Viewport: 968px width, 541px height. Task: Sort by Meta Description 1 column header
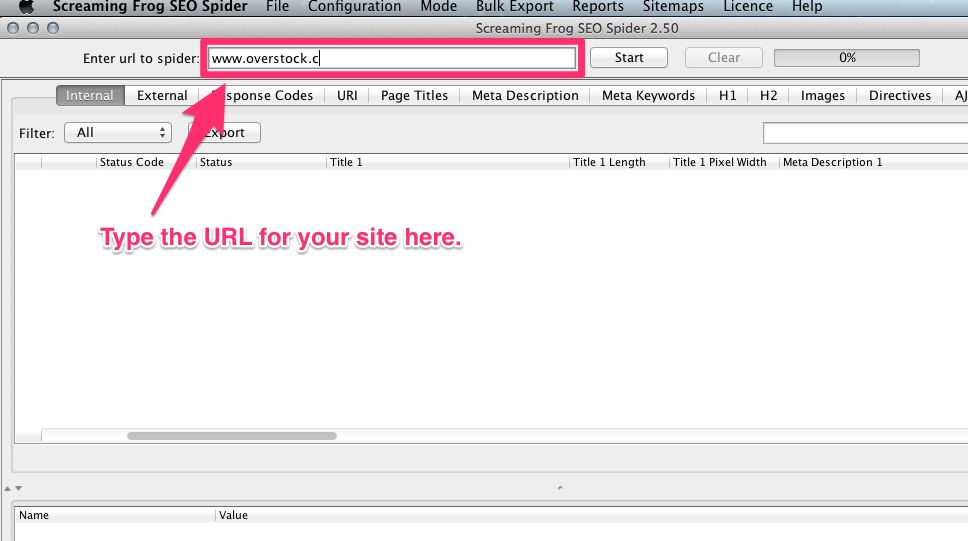tap(874, 162)
